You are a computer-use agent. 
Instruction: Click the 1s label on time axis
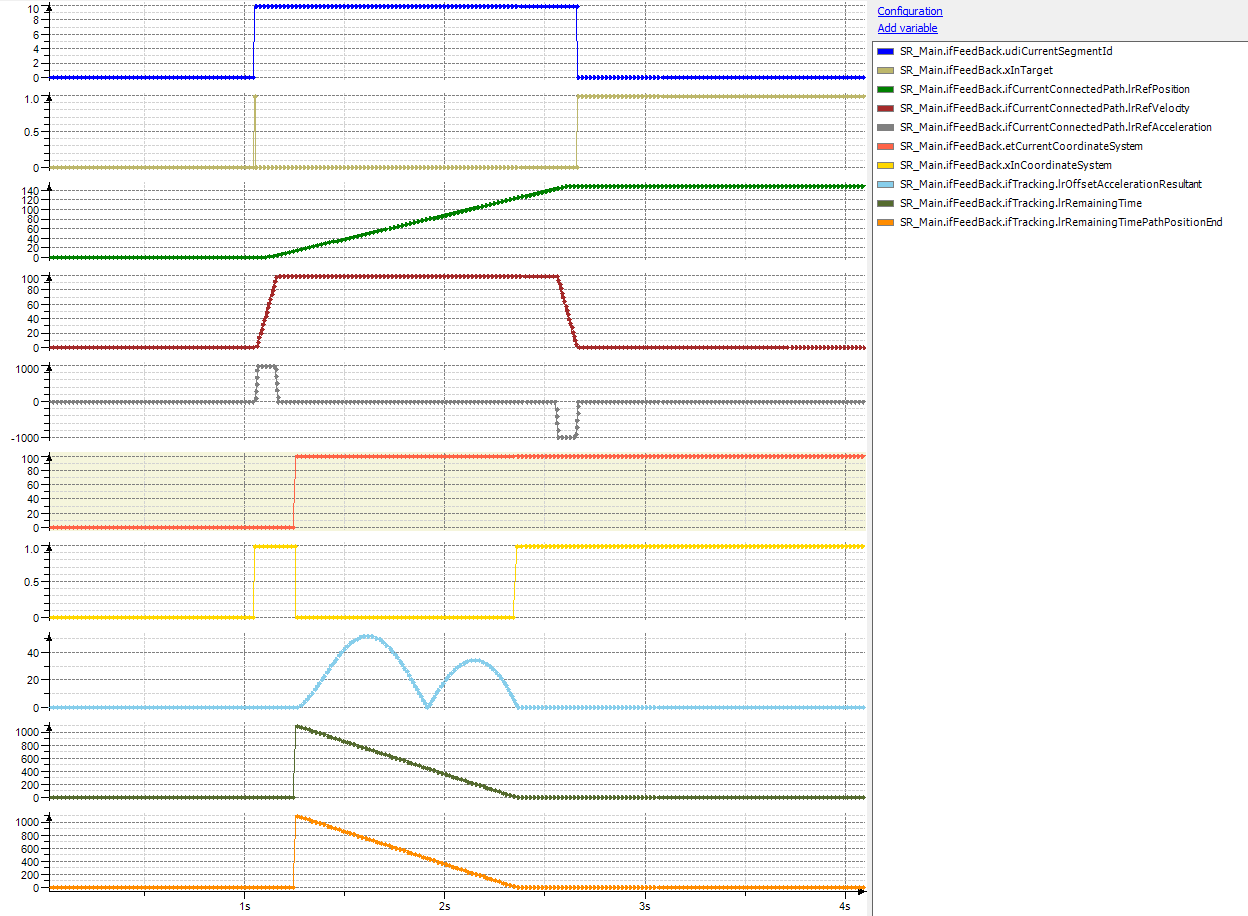coord(244,906)
